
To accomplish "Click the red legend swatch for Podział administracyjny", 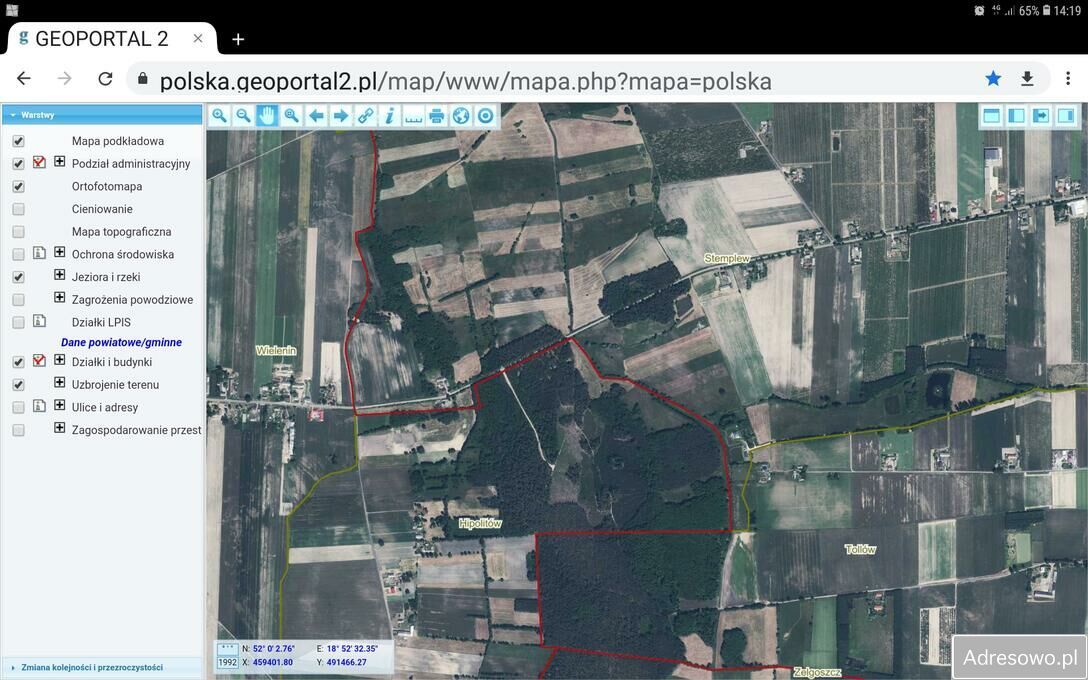I will click(x=39, y=163).
